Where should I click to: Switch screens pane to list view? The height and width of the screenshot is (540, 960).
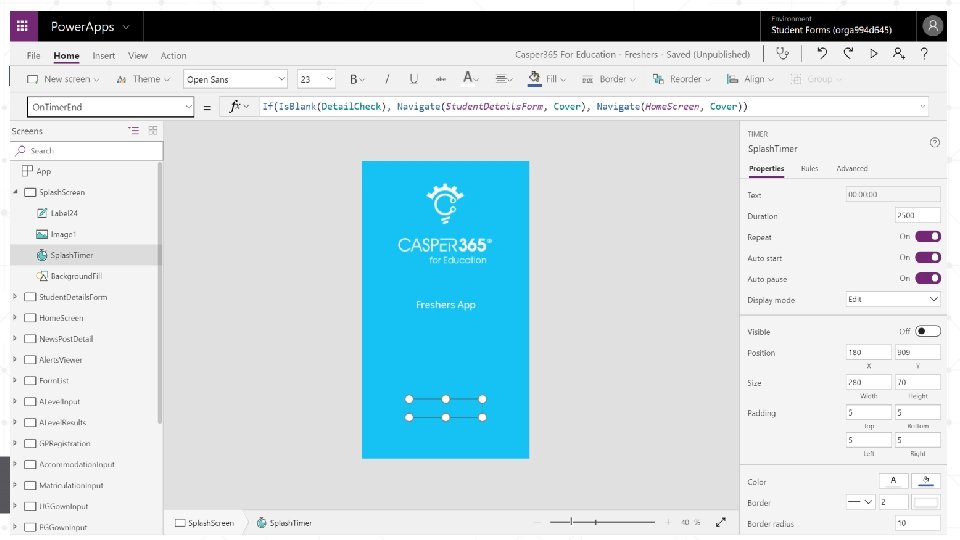pyautogui.click(x=133, y=130)
